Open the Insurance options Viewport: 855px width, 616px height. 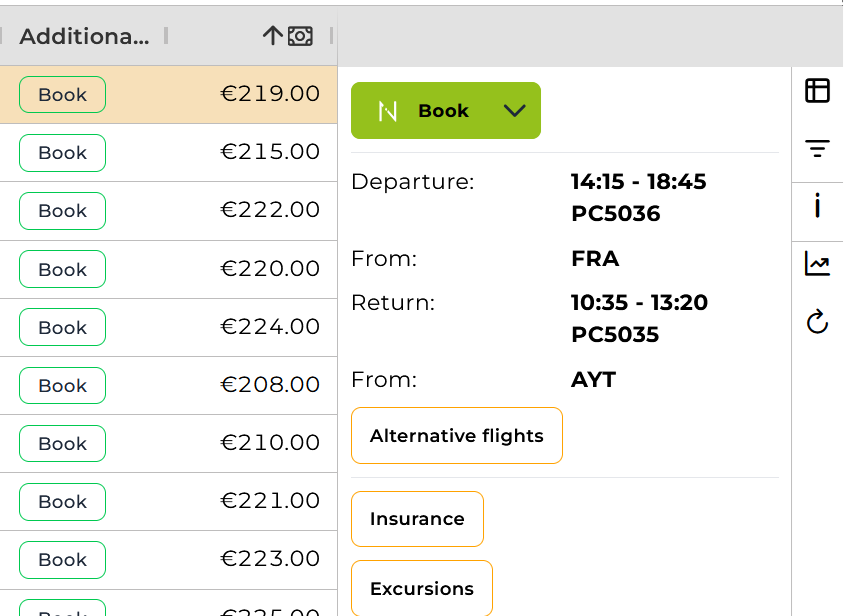(417, 519)
